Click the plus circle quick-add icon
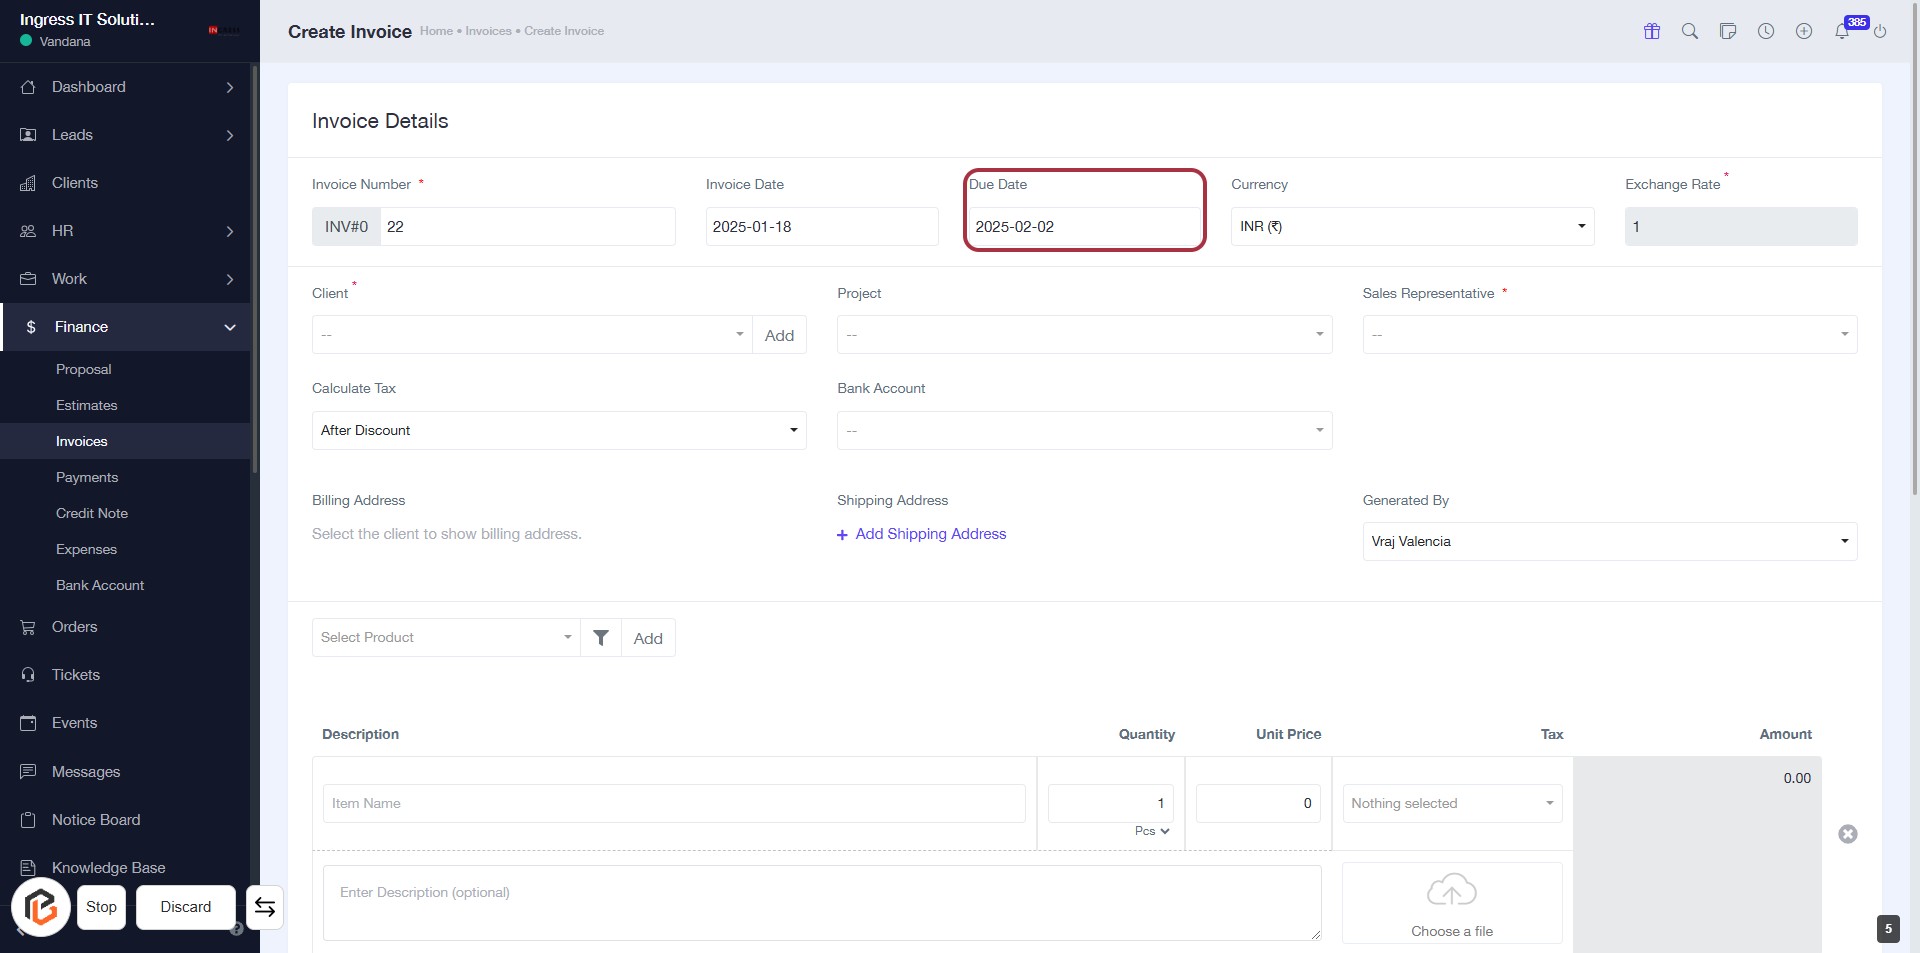The width and height of the screenshot is (1920, 953). coord(1804,31)
